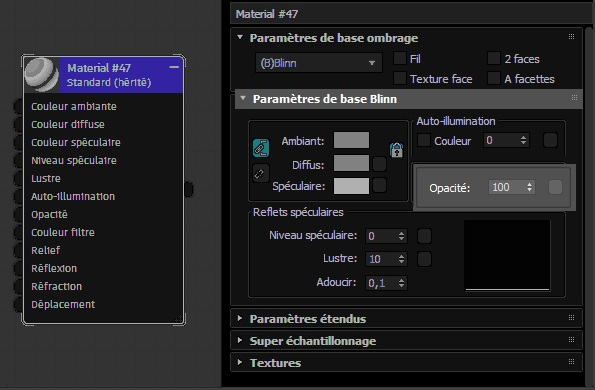Click the Lustre spinner arrows
The image size is (595, 390).
401,259
